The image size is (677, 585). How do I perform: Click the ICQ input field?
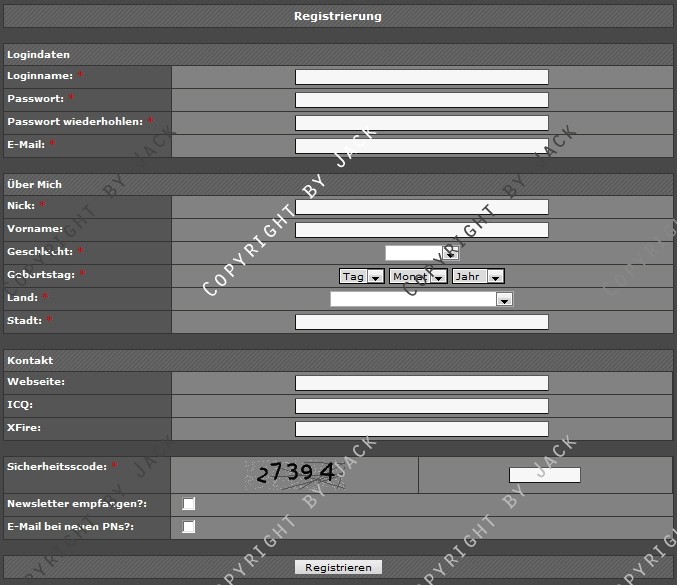pyautogui.click(x=421, y=406)
